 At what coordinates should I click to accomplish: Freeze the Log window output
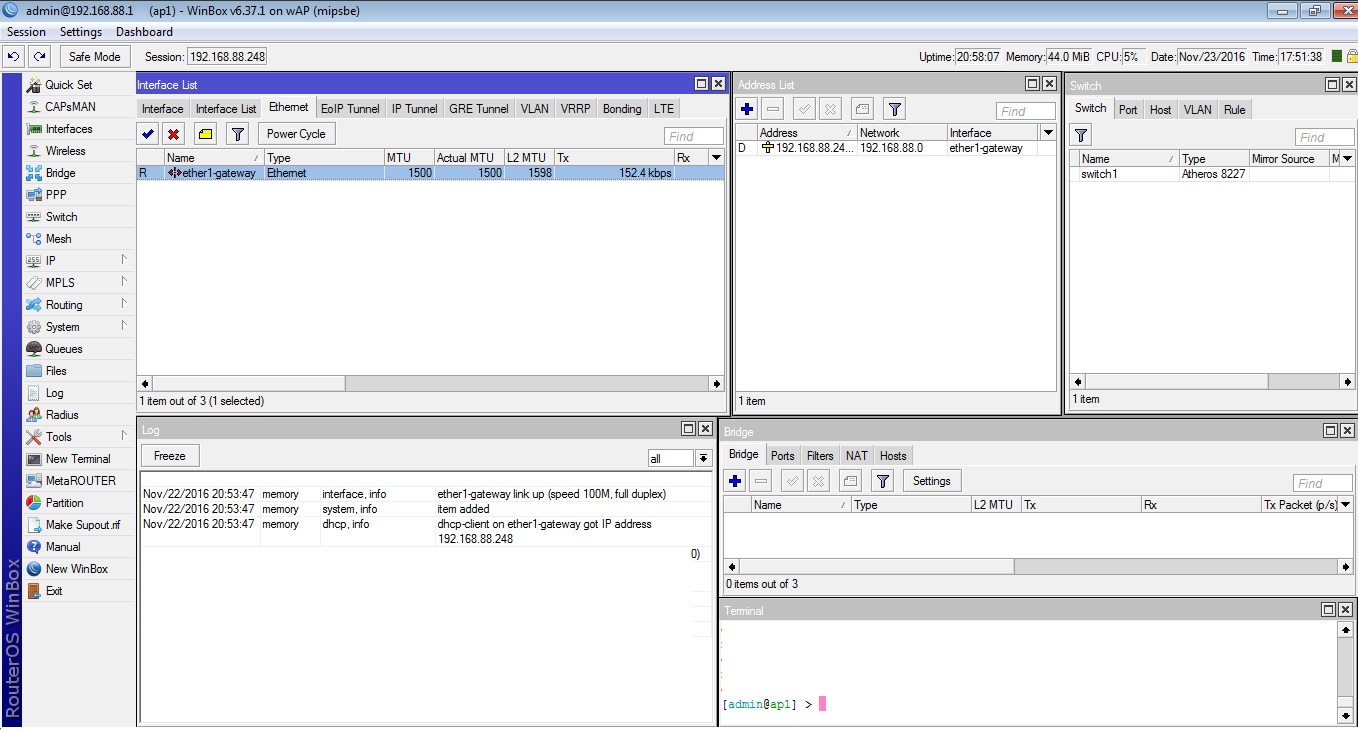[x=170, y=456]
